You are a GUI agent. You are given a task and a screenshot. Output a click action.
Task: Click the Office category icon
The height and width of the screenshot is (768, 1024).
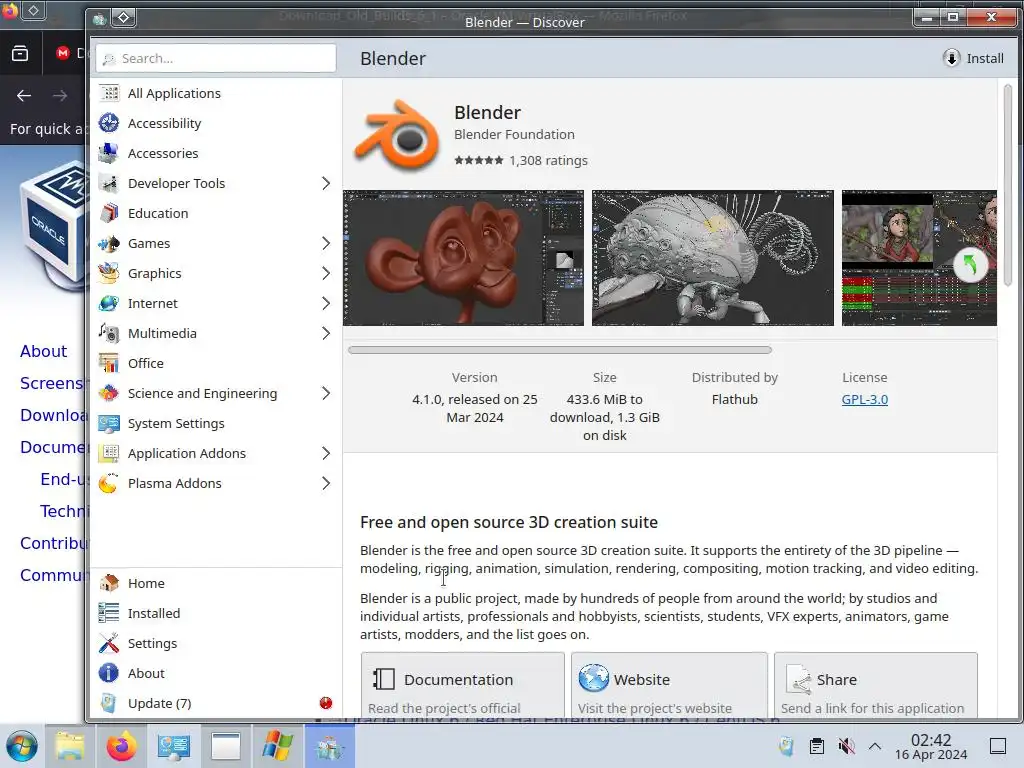[x=109, y=364]
